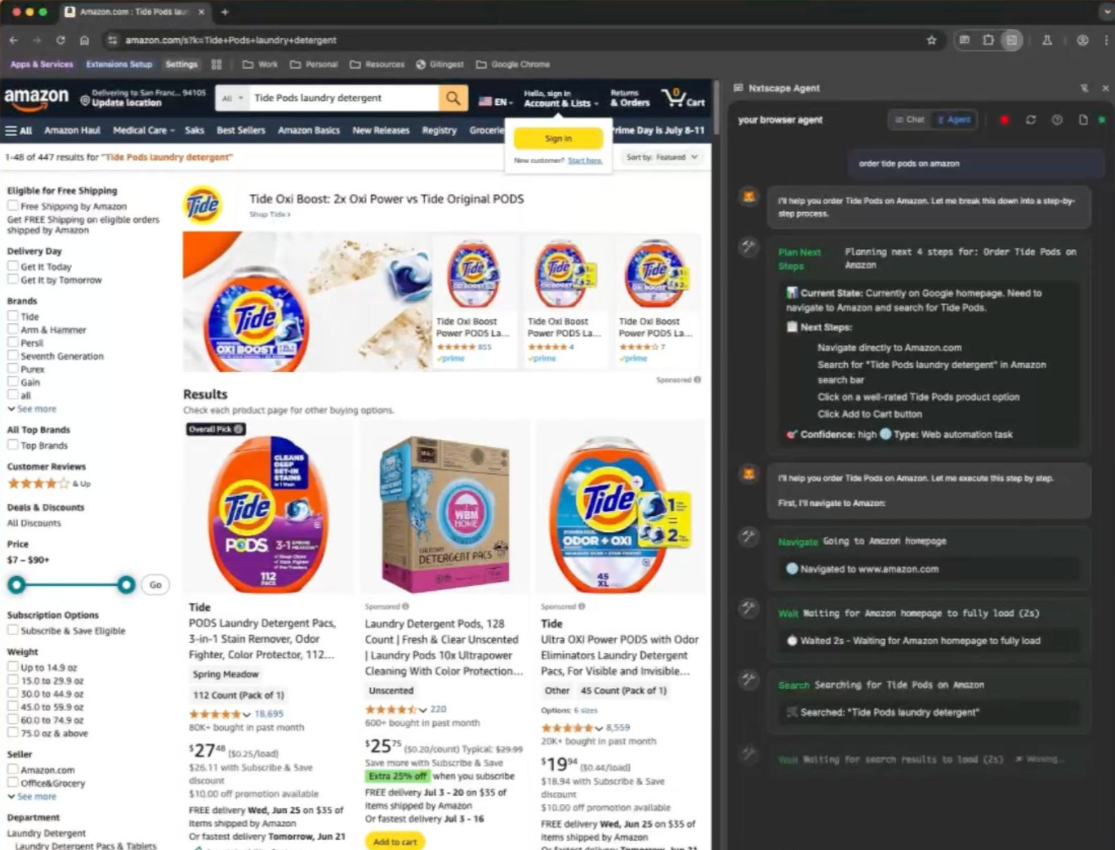Viewport: 1115px width, 850px height.
Task: Open the search category All dropdown
Action: click(x=232, y=98)
